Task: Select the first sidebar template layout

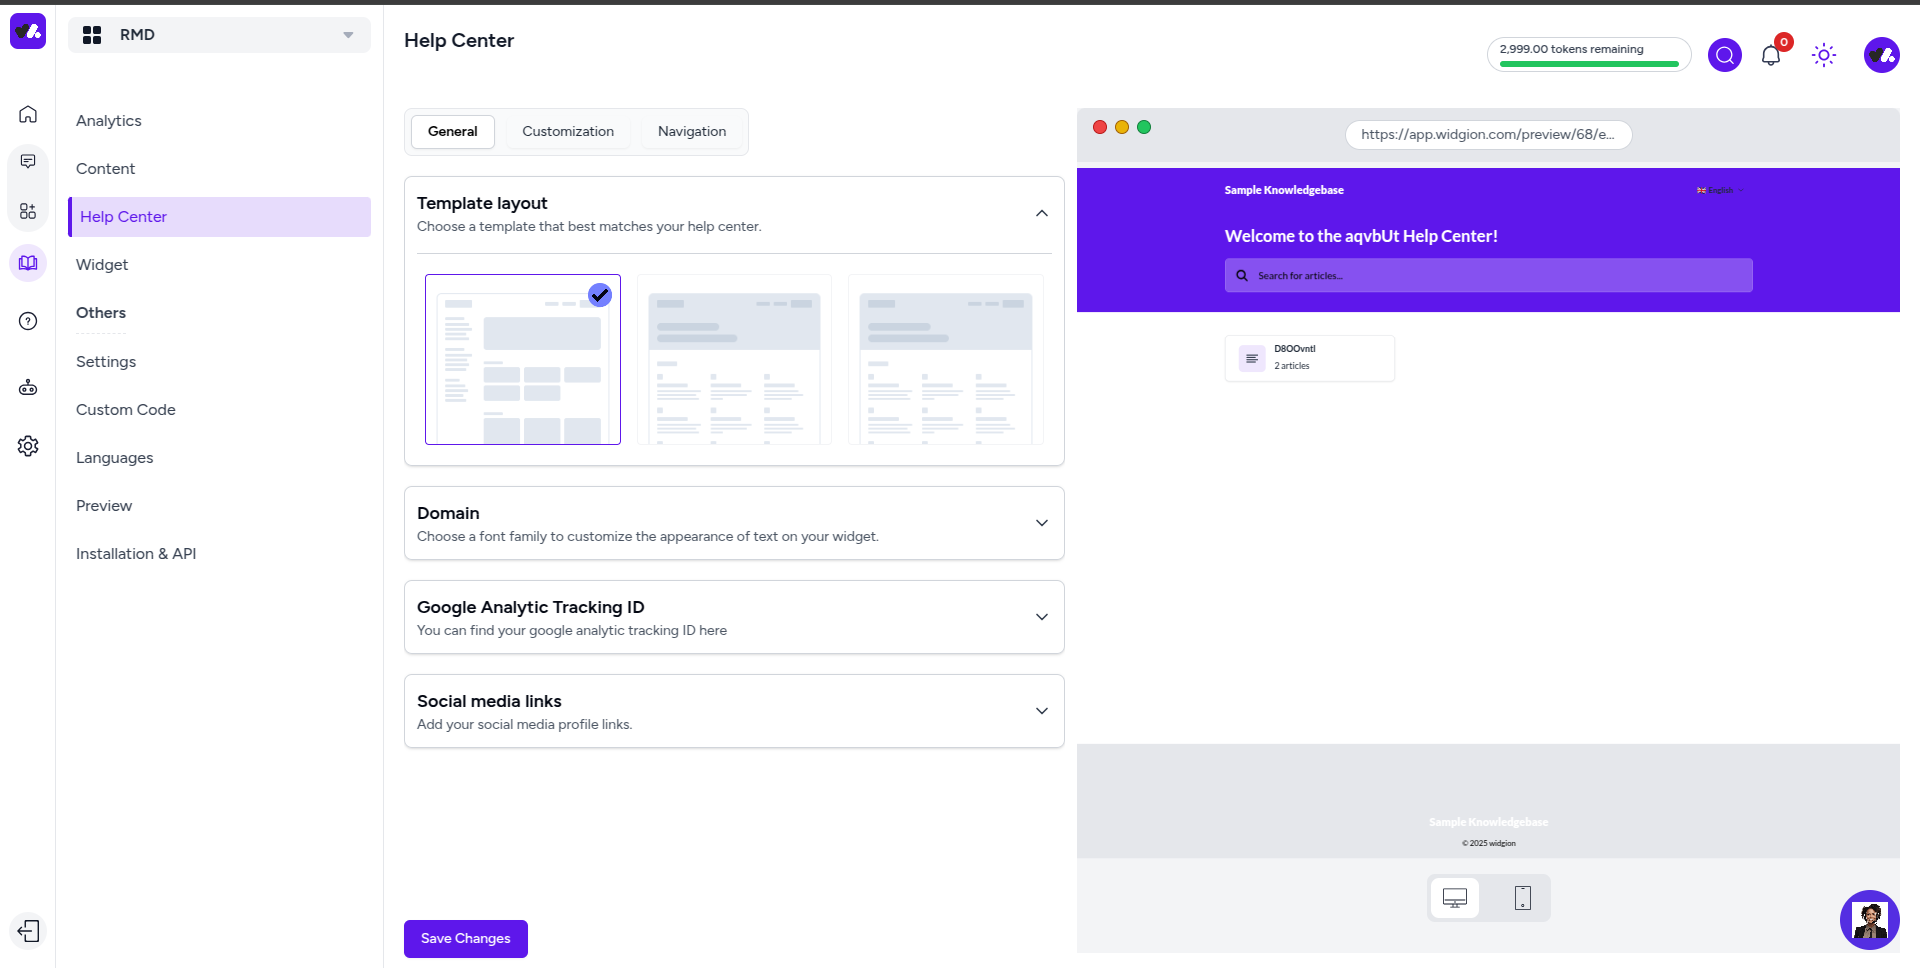Action: click(x=522, y=359)
